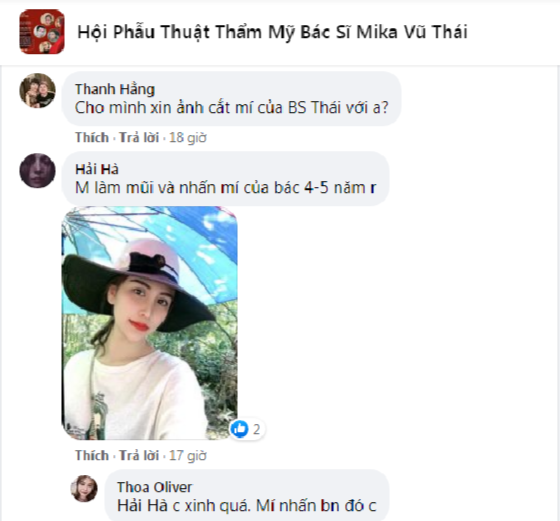Reply to Thanh Hằng's comment via Trả lời
This screenshot has width=560, height=521.
pos(139,137)
